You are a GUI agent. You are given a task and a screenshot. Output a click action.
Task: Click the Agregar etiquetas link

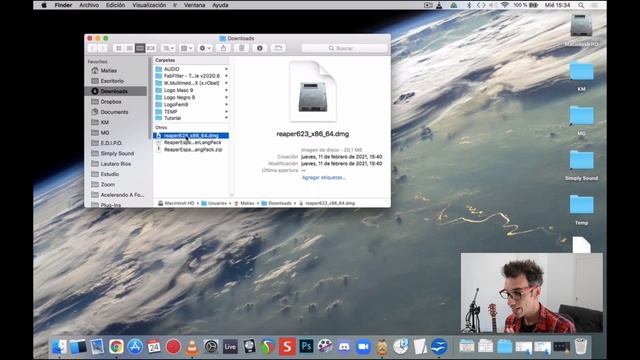pyautogui.click(x=324, y=178)
